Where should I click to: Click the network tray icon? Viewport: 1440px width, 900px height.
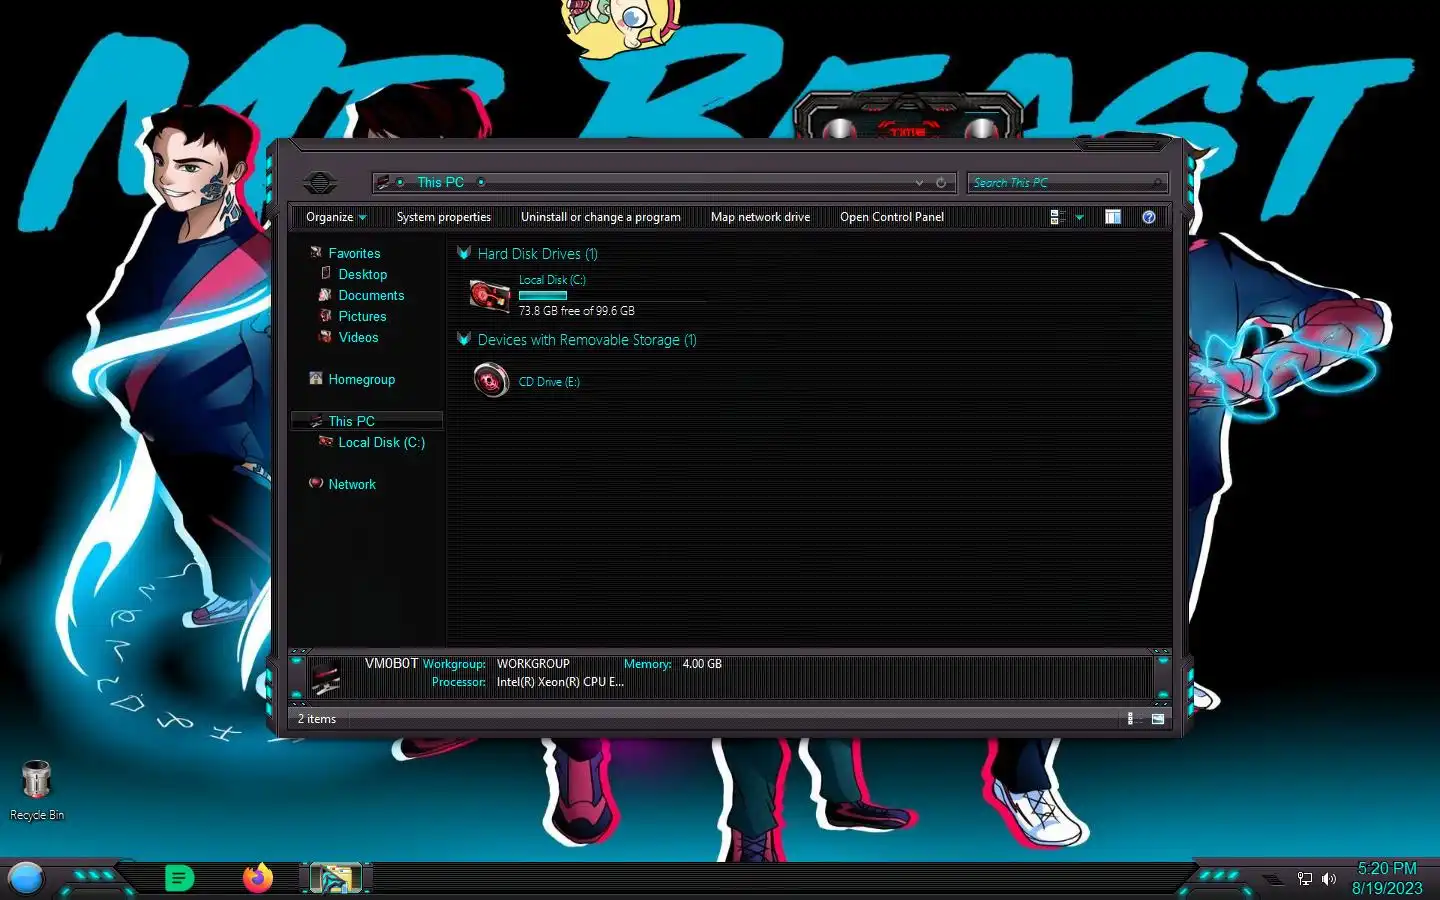point(1304,879)
